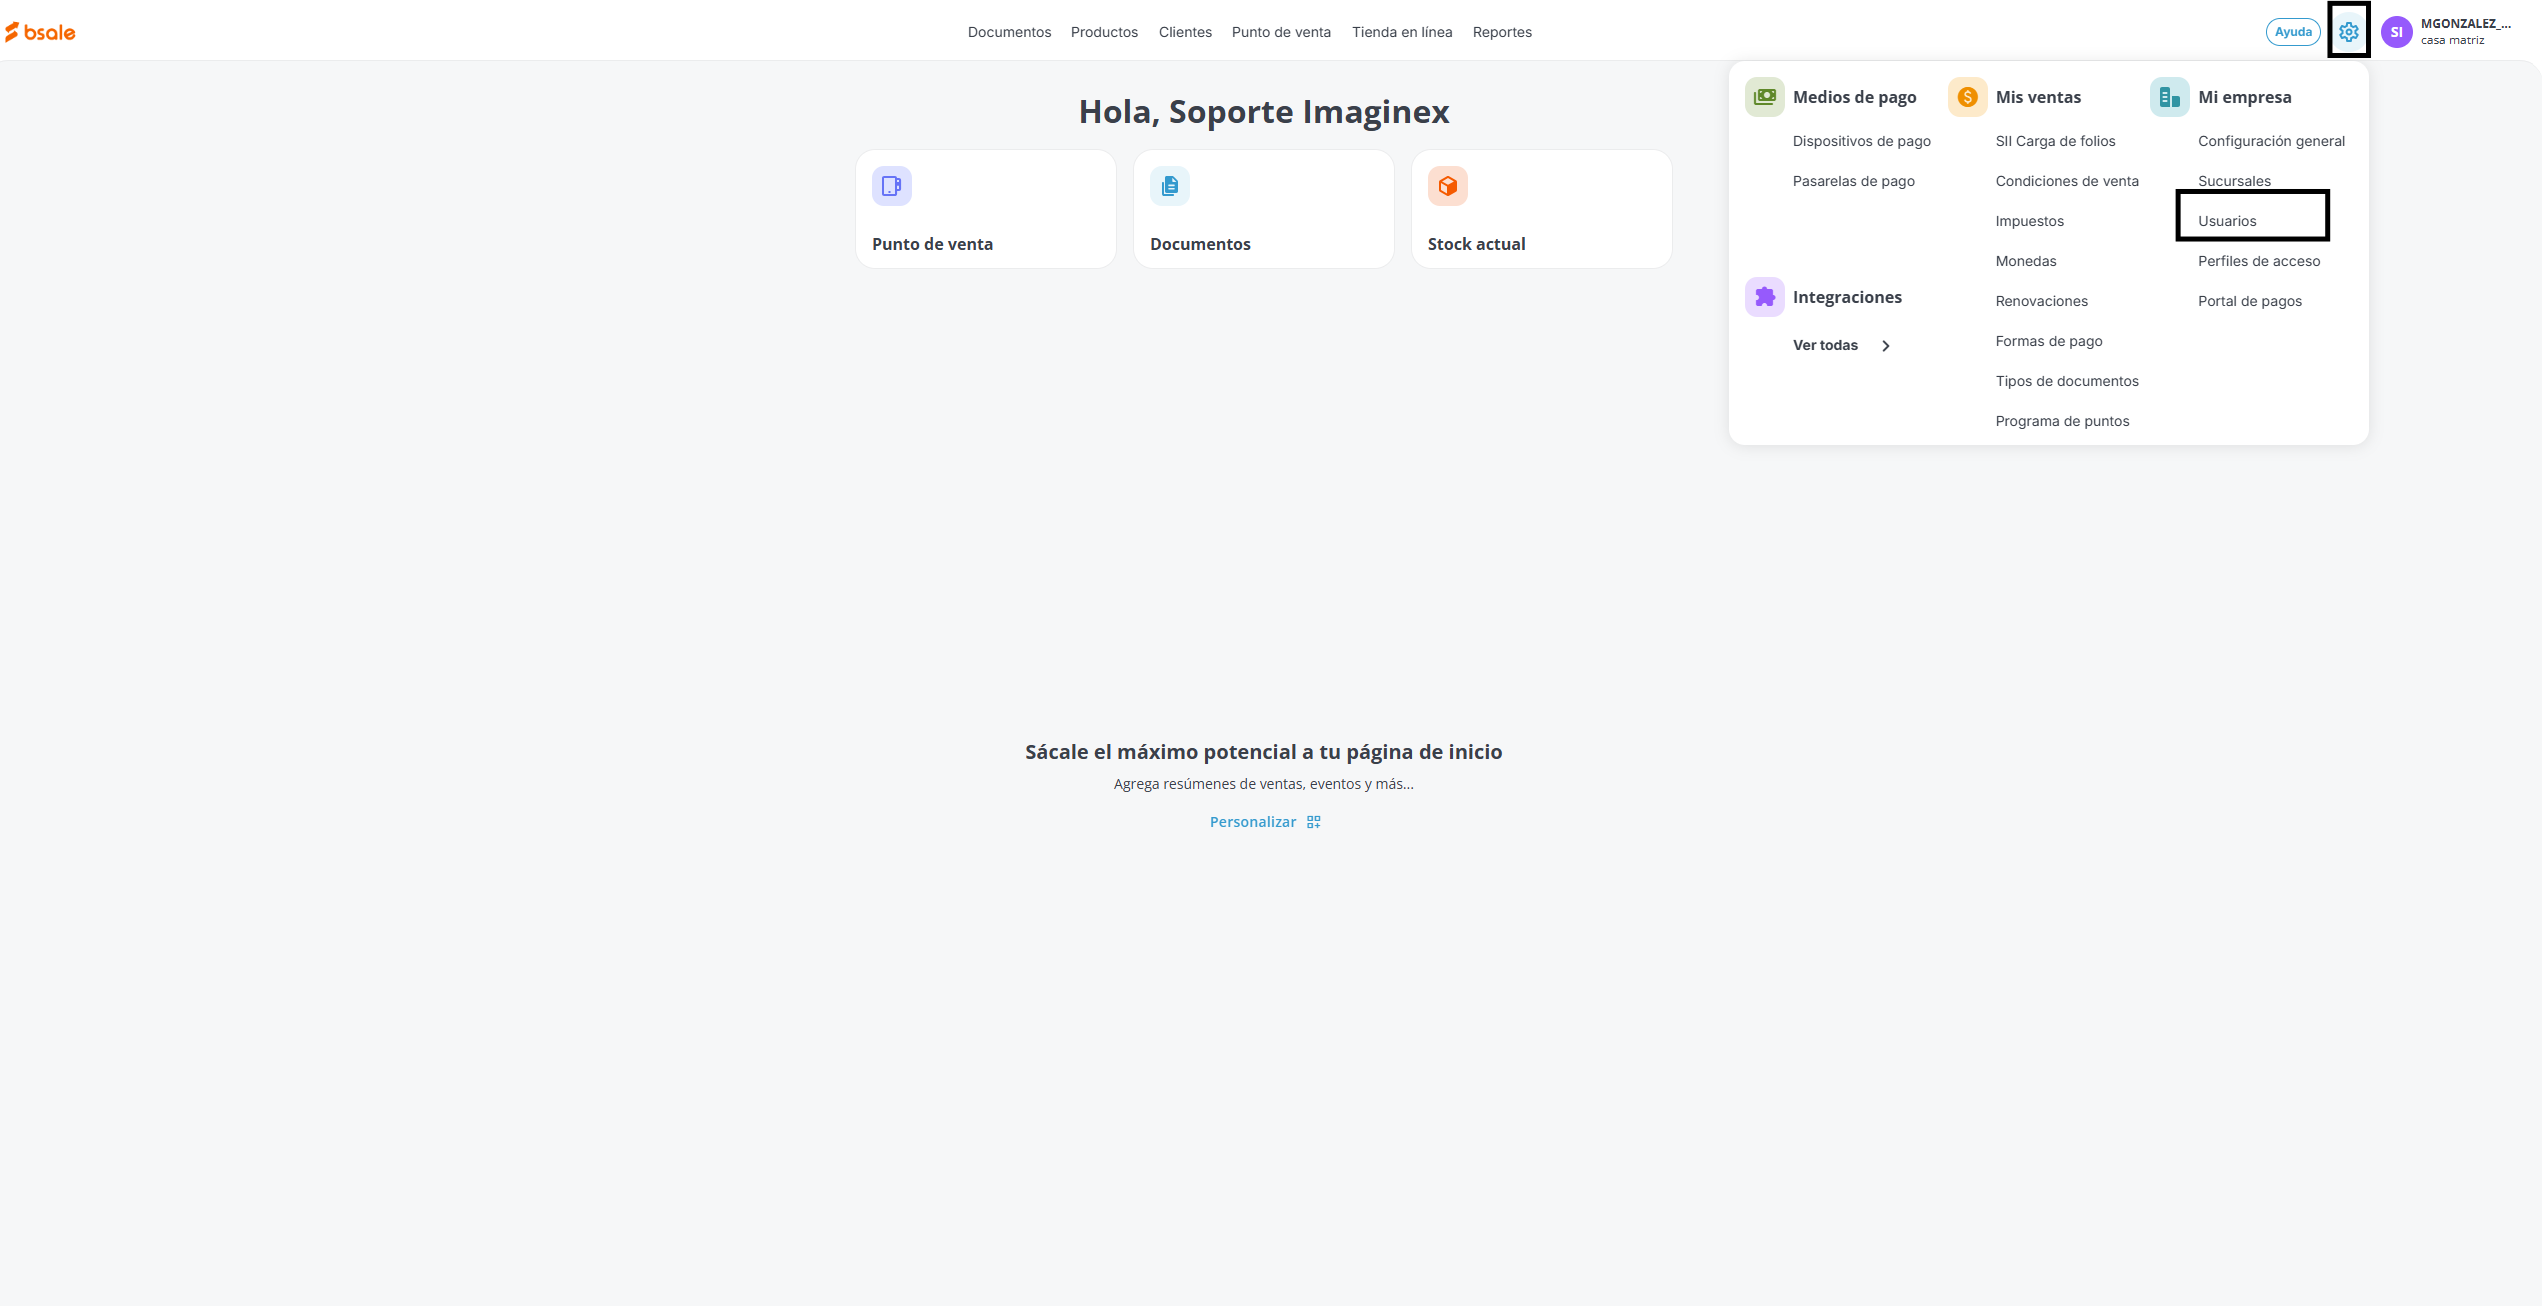Select Usuarios under Mi empresa
Screen dimensions: 2542x1306
point(2227,221)
